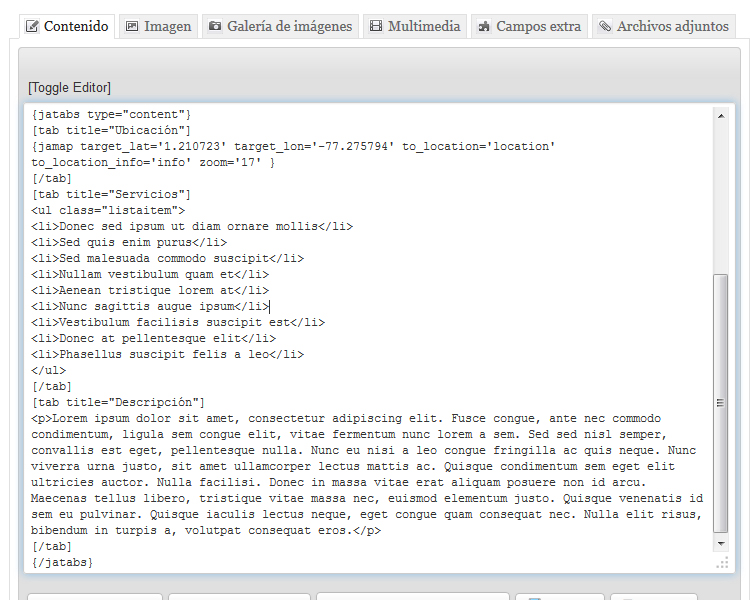Click the text zoom='17'
Image resolution: width=750 pixels, height=600 pixels.
click(x=231, y=163)
